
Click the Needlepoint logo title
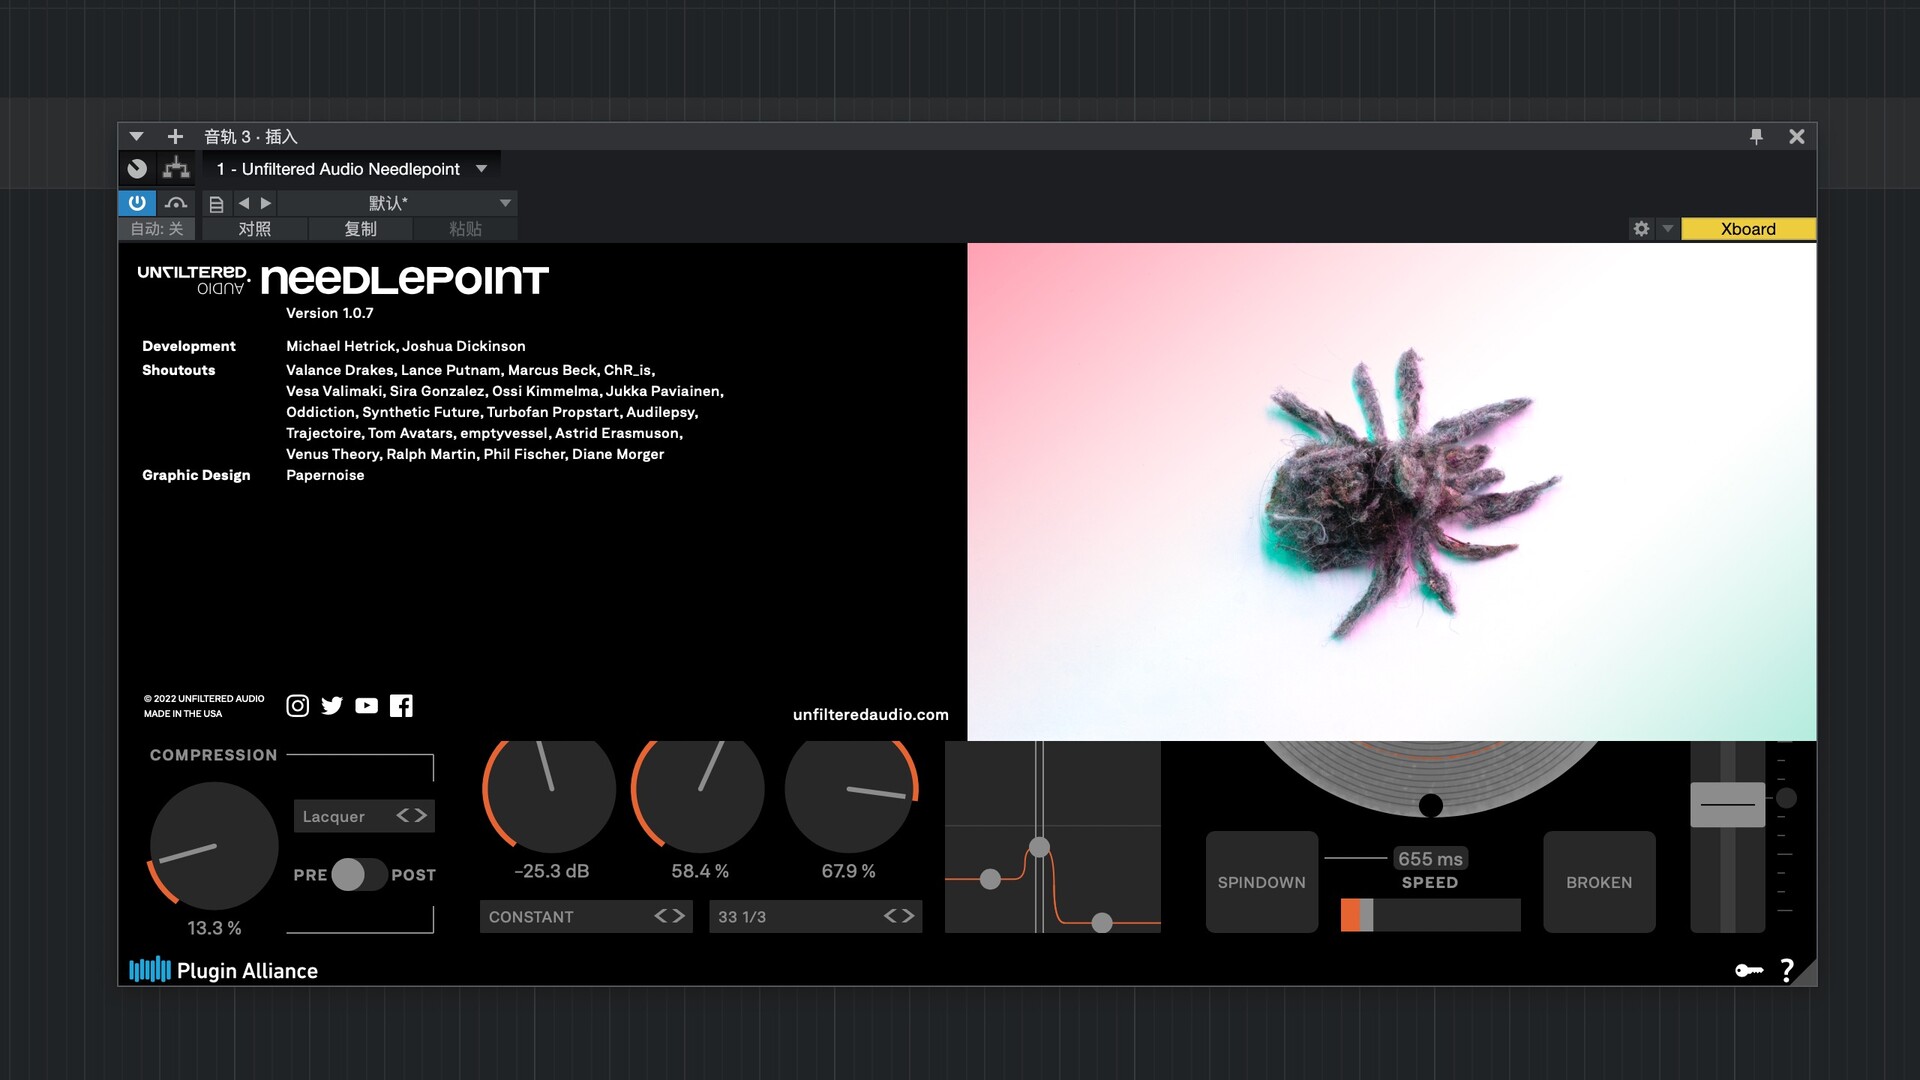coord(404,280)
